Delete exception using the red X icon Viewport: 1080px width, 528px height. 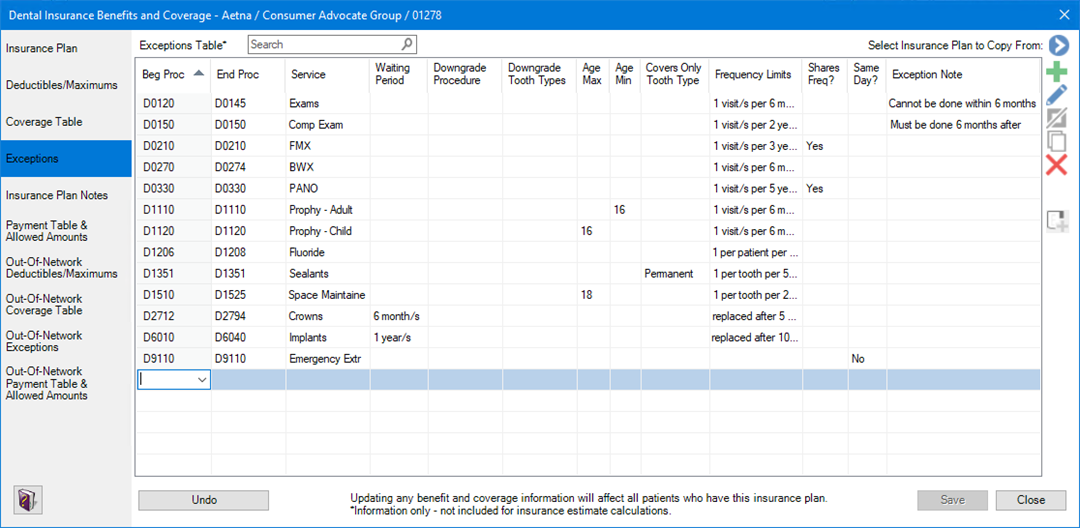point(1056,165)
